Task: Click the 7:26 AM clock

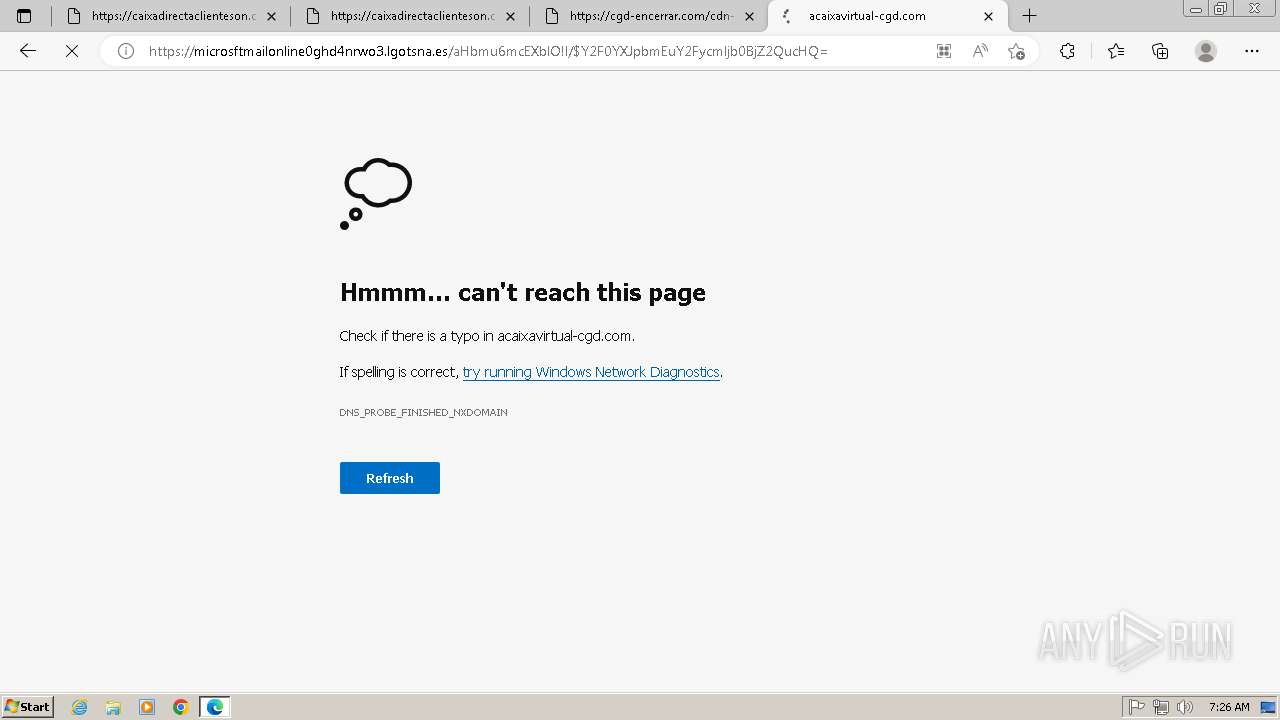Action: point(1229,707)
